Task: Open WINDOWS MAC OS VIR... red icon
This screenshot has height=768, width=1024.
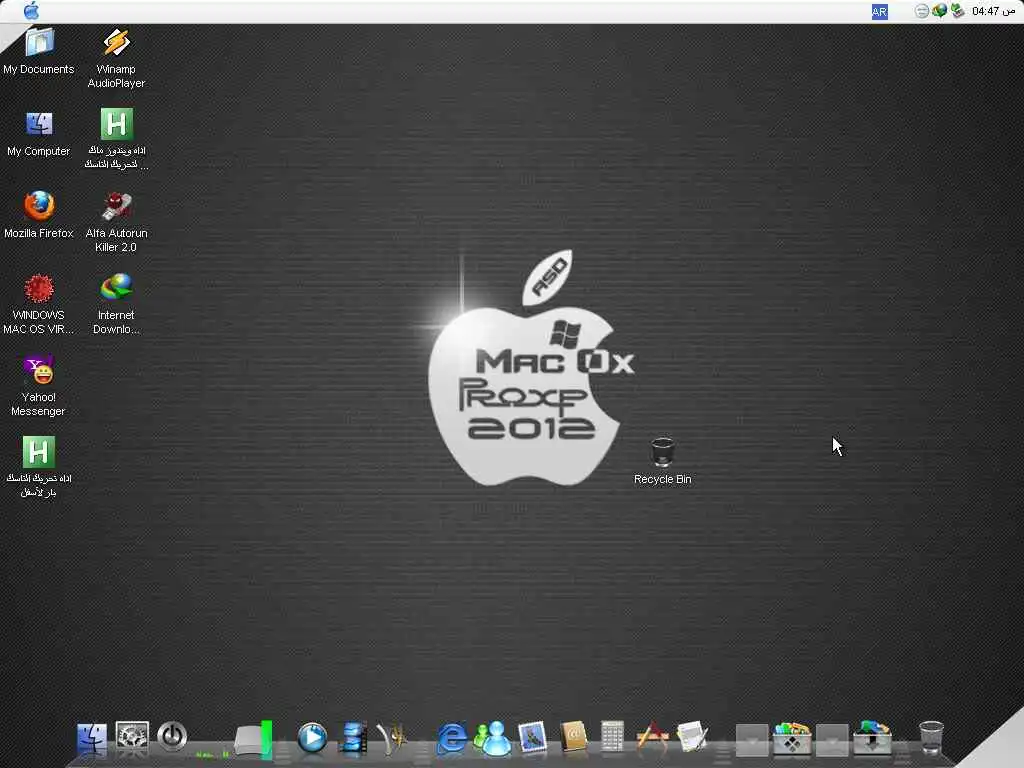Action: click(39, 288)
